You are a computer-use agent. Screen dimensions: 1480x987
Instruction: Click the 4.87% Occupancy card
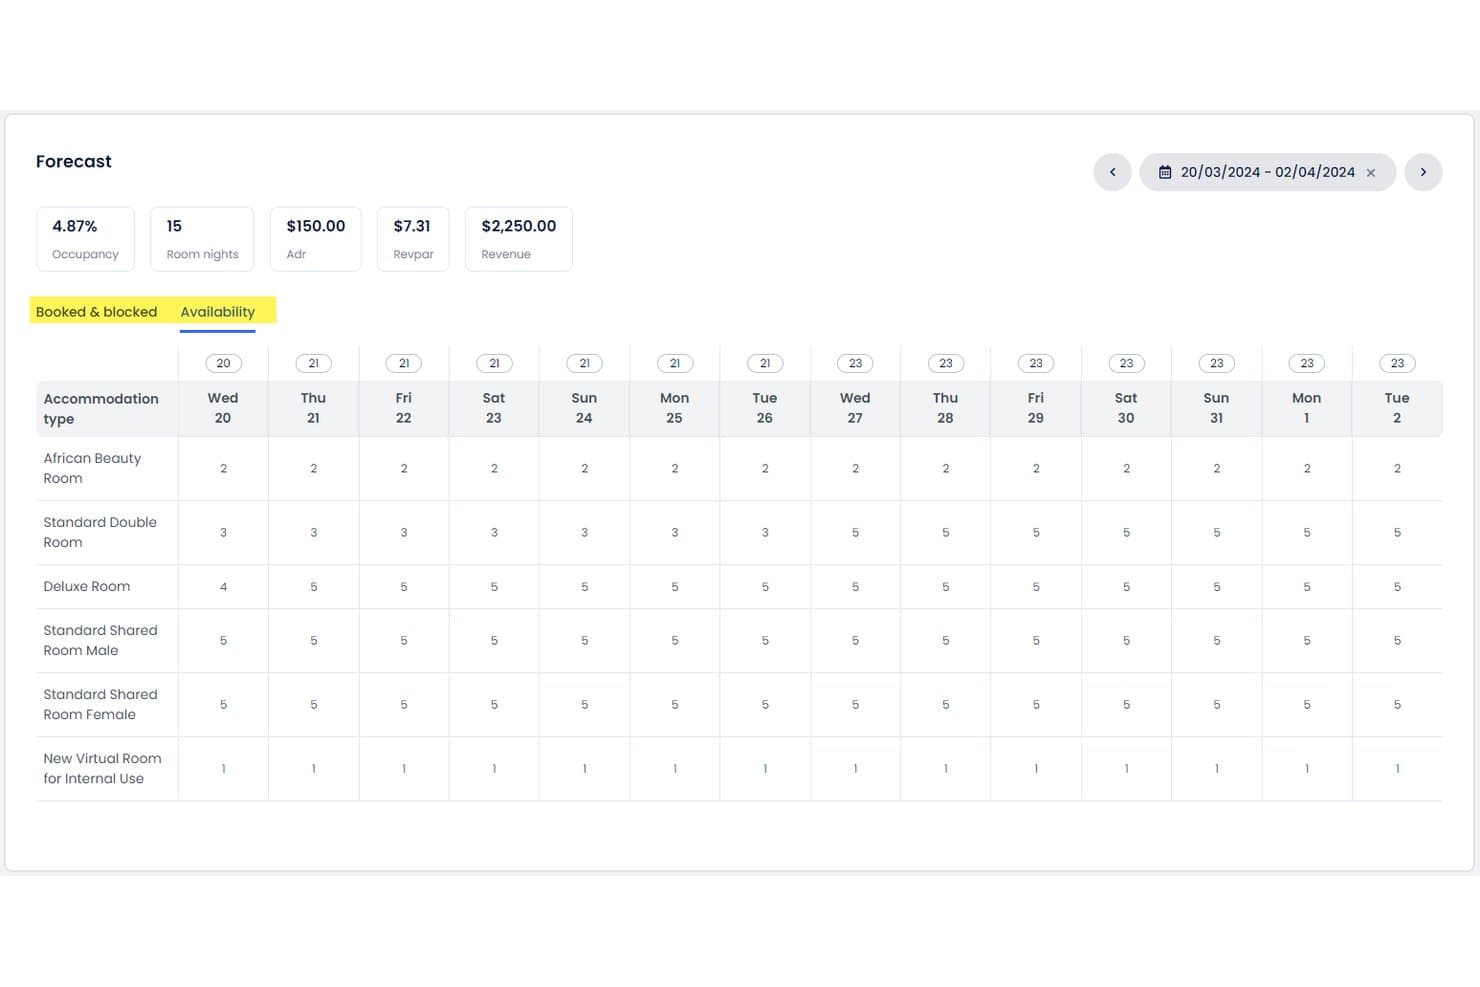point(85,239)
